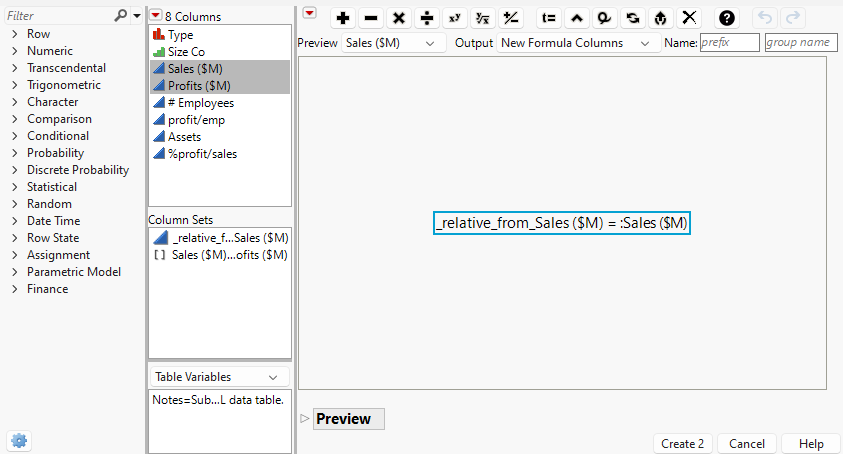Click the delete expression X button

(x=689, y=18)
